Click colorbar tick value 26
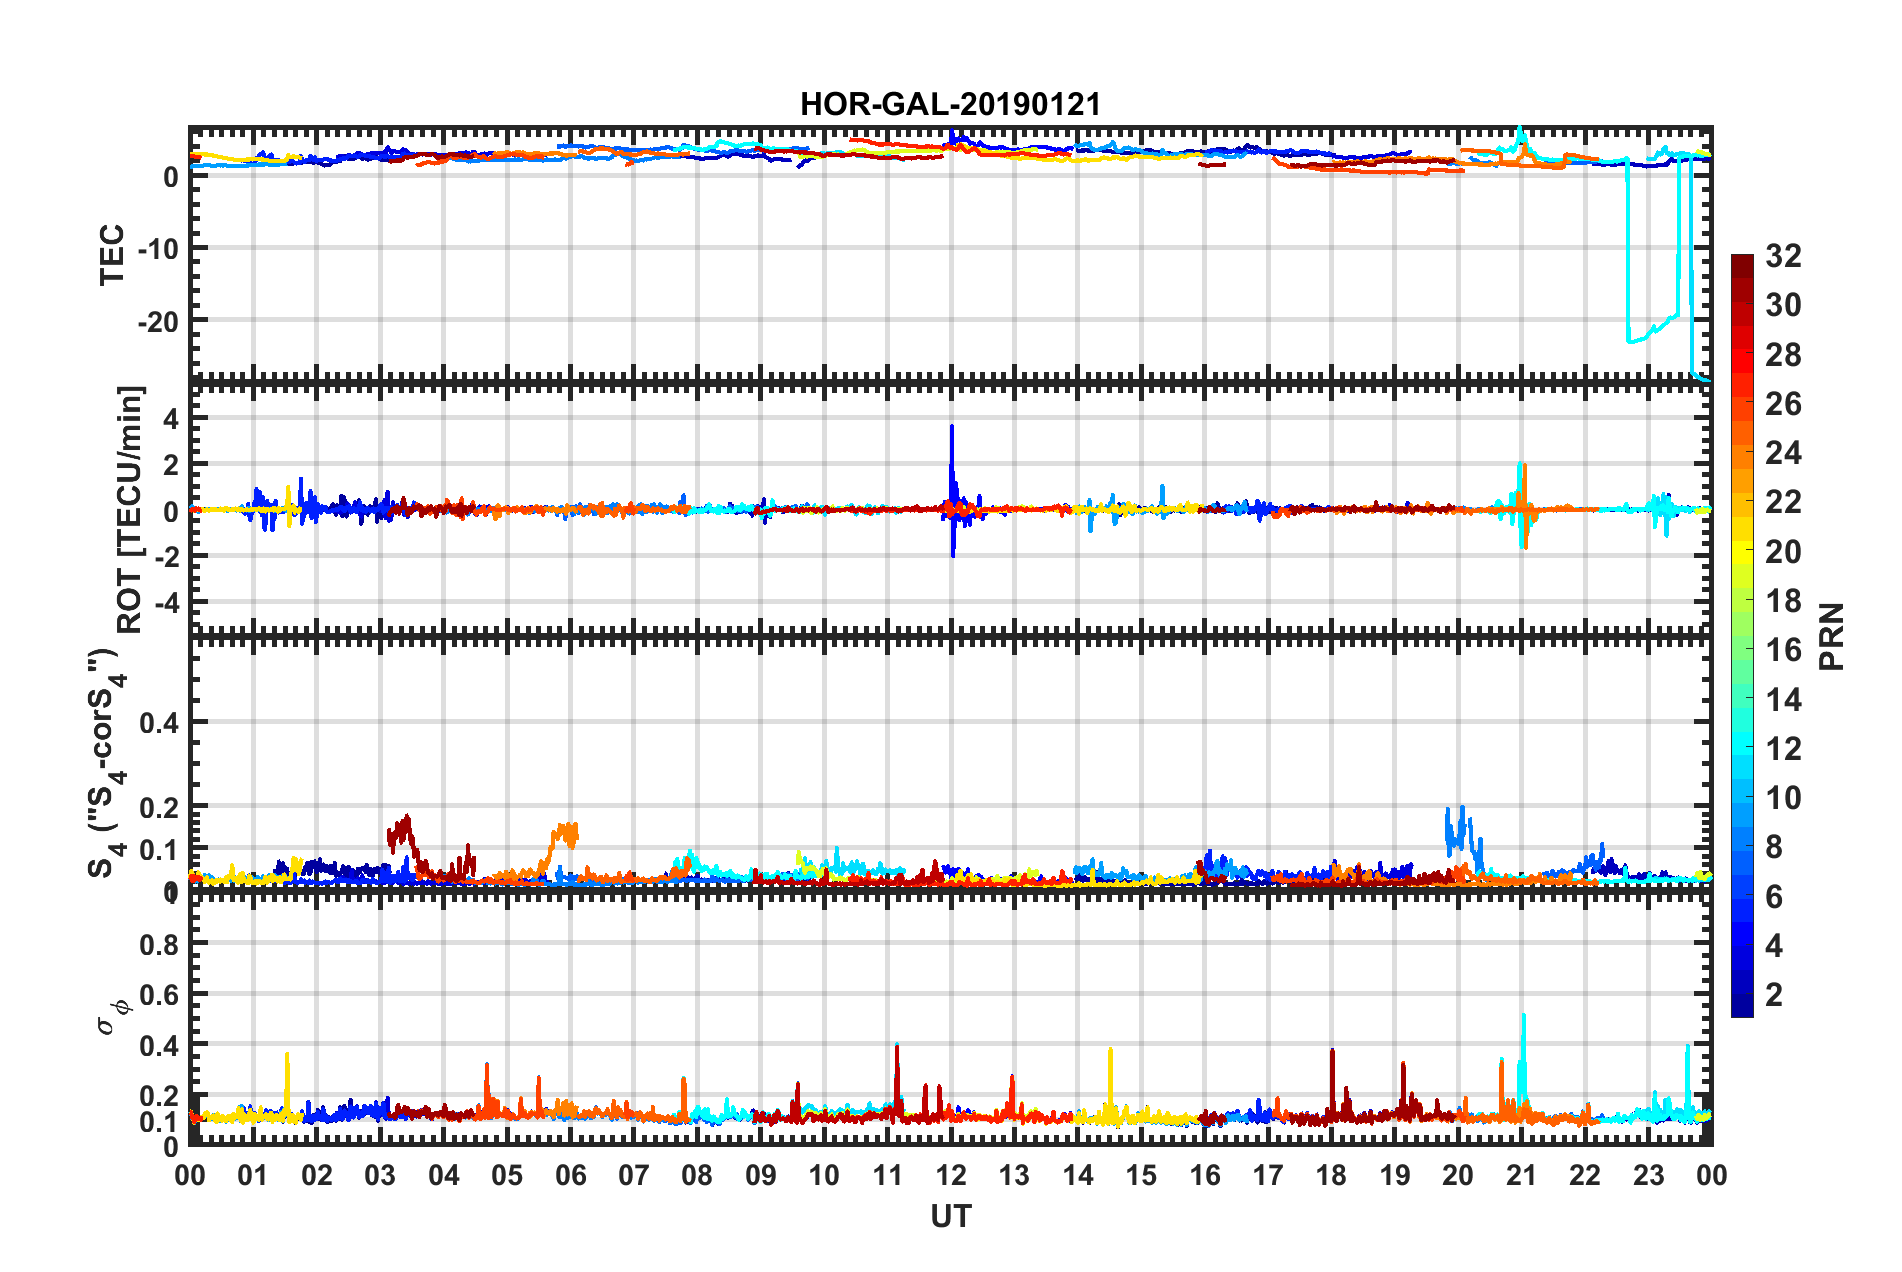Image resolution: width=1902 pixels, height=1272 pixels. pyautogui.click(x=1783, y=404)
